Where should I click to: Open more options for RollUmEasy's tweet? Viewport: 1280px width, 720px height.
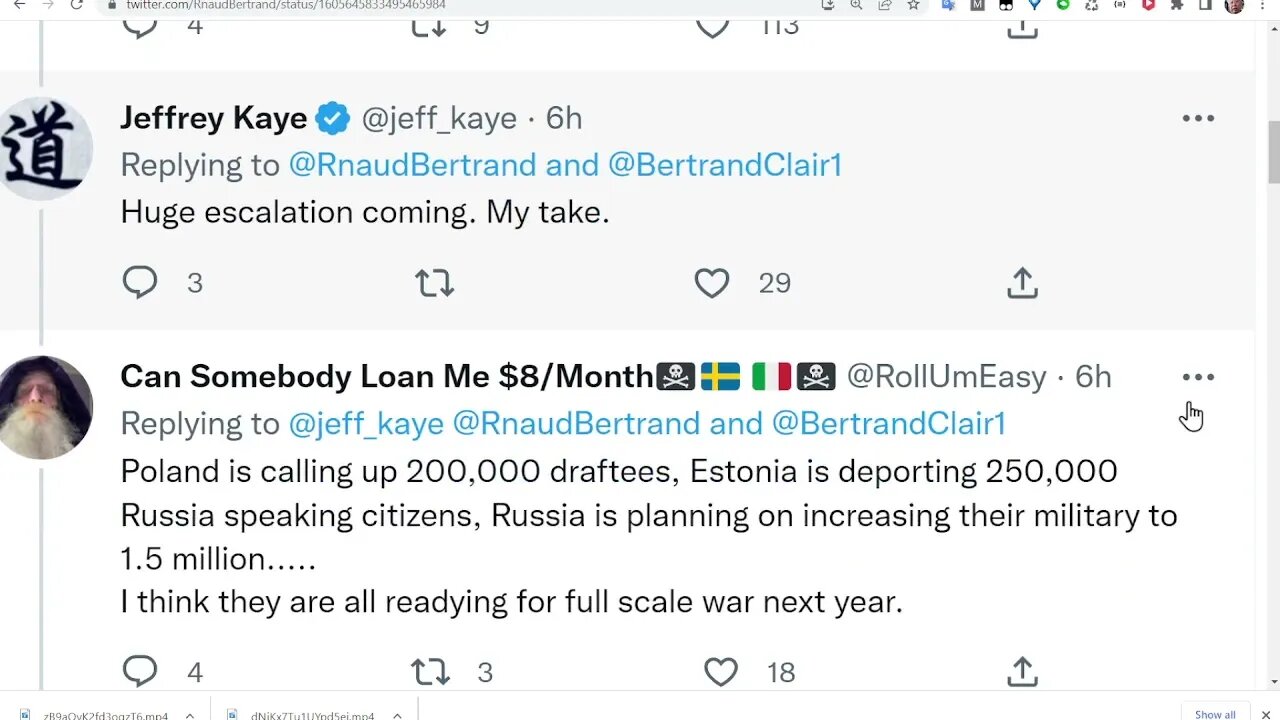click(1197, 377)
